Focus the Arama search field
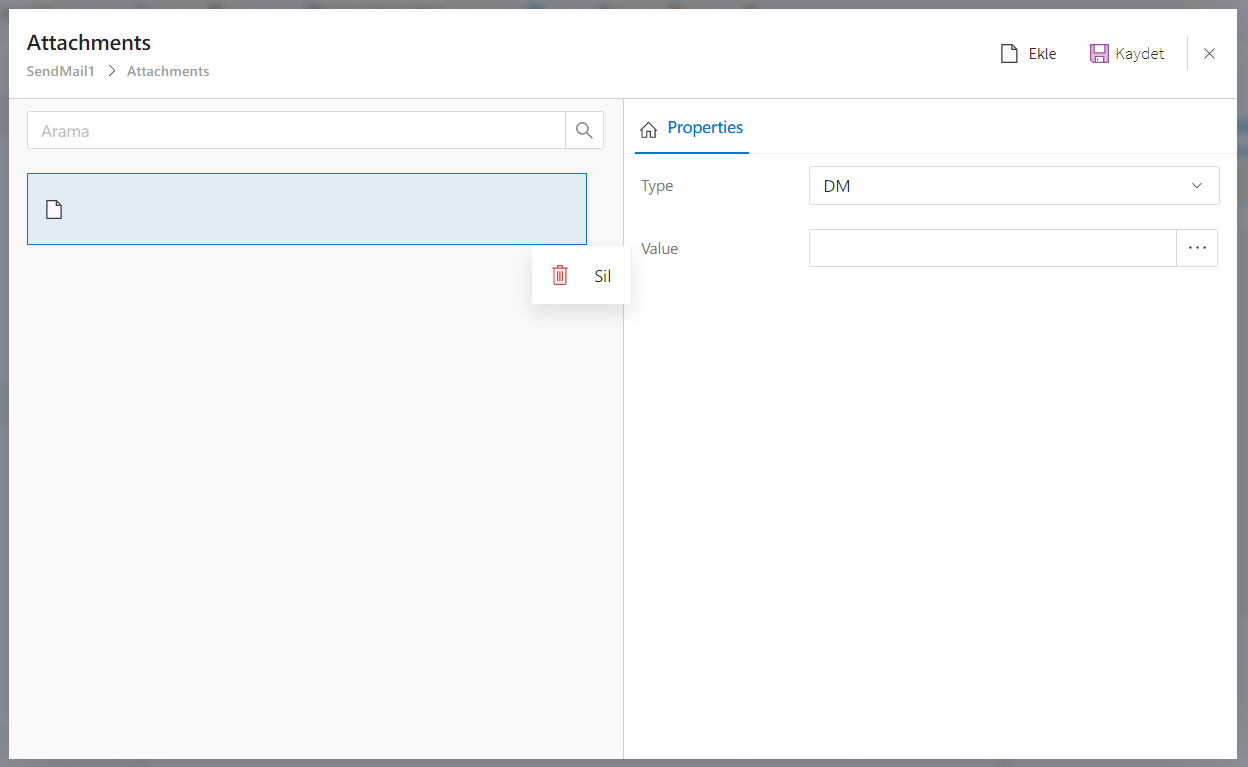The height and width of the screenshot is (767, 1248). coord(296,131)
